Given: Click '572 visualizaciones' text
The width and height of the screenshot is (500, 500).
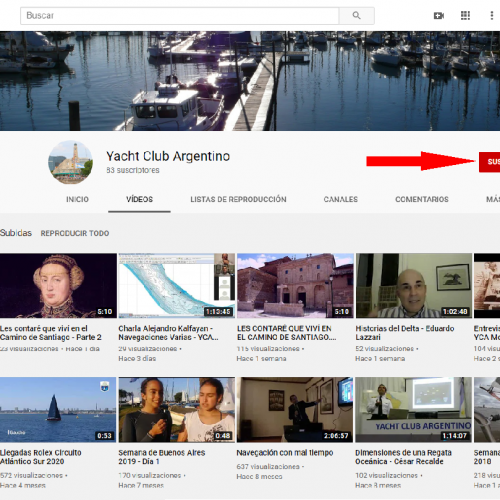Looking at the screenshot, I should pyautogui.click(x=32, y=476).
